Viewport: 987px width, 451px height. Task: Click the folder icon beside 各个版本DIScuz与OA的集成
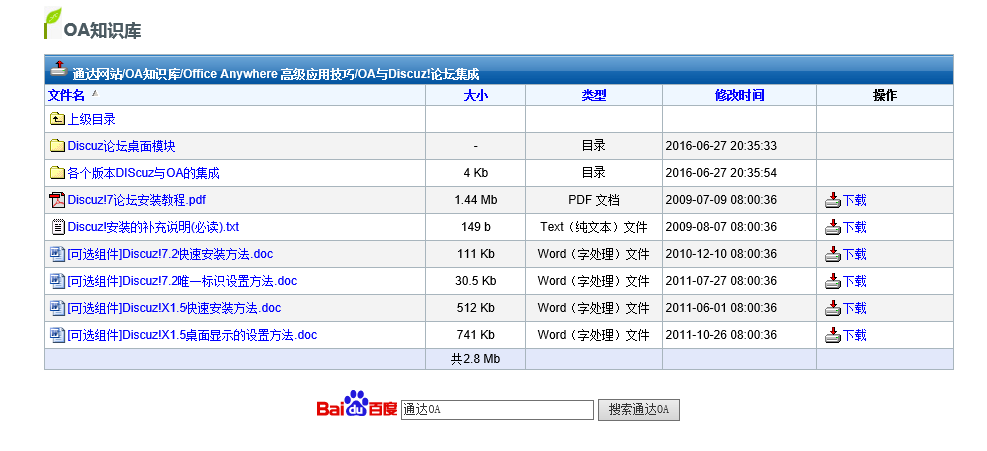click(x=57, y=173)
